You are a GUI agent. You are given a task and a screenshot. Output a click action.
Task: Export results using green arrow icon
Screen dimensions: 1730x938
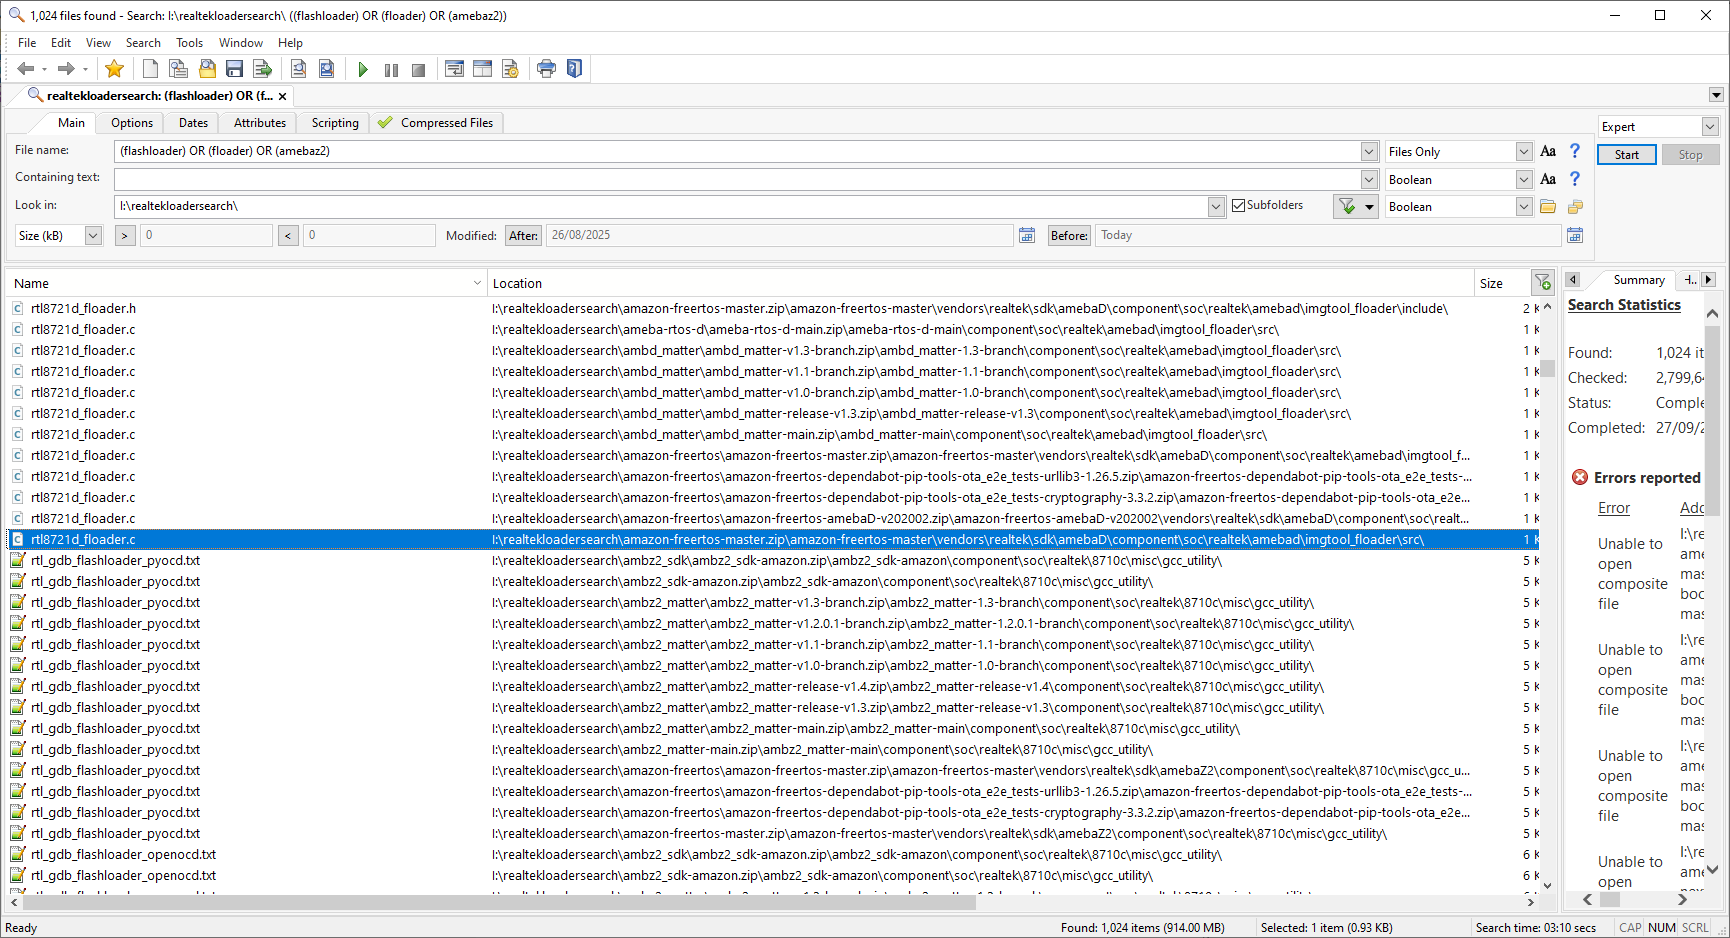coord(263,69)
